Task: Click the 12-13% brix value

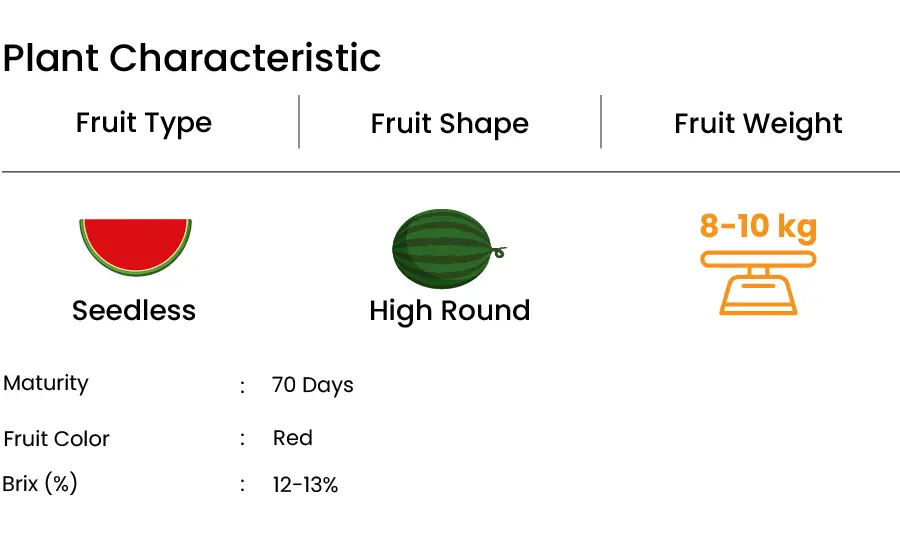Action: [x=305, y=485]
